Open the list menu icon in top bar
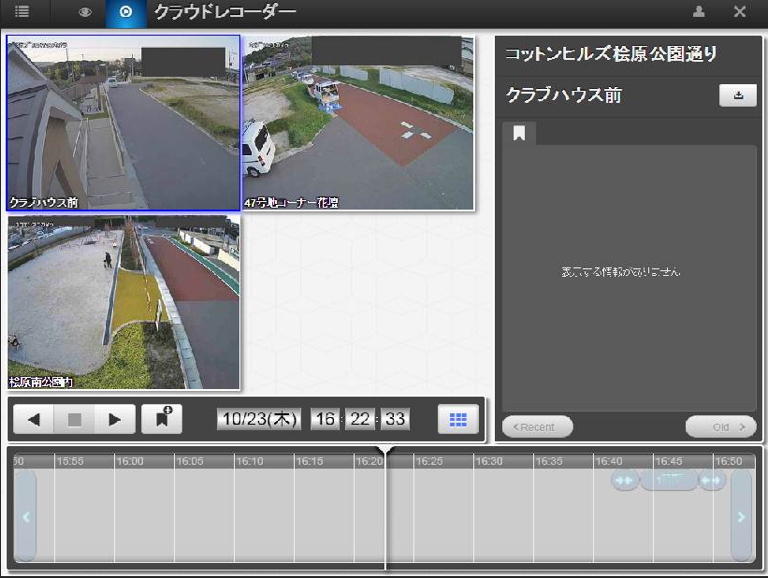Screen dimensions: 768x578 [x=21, y=12]
